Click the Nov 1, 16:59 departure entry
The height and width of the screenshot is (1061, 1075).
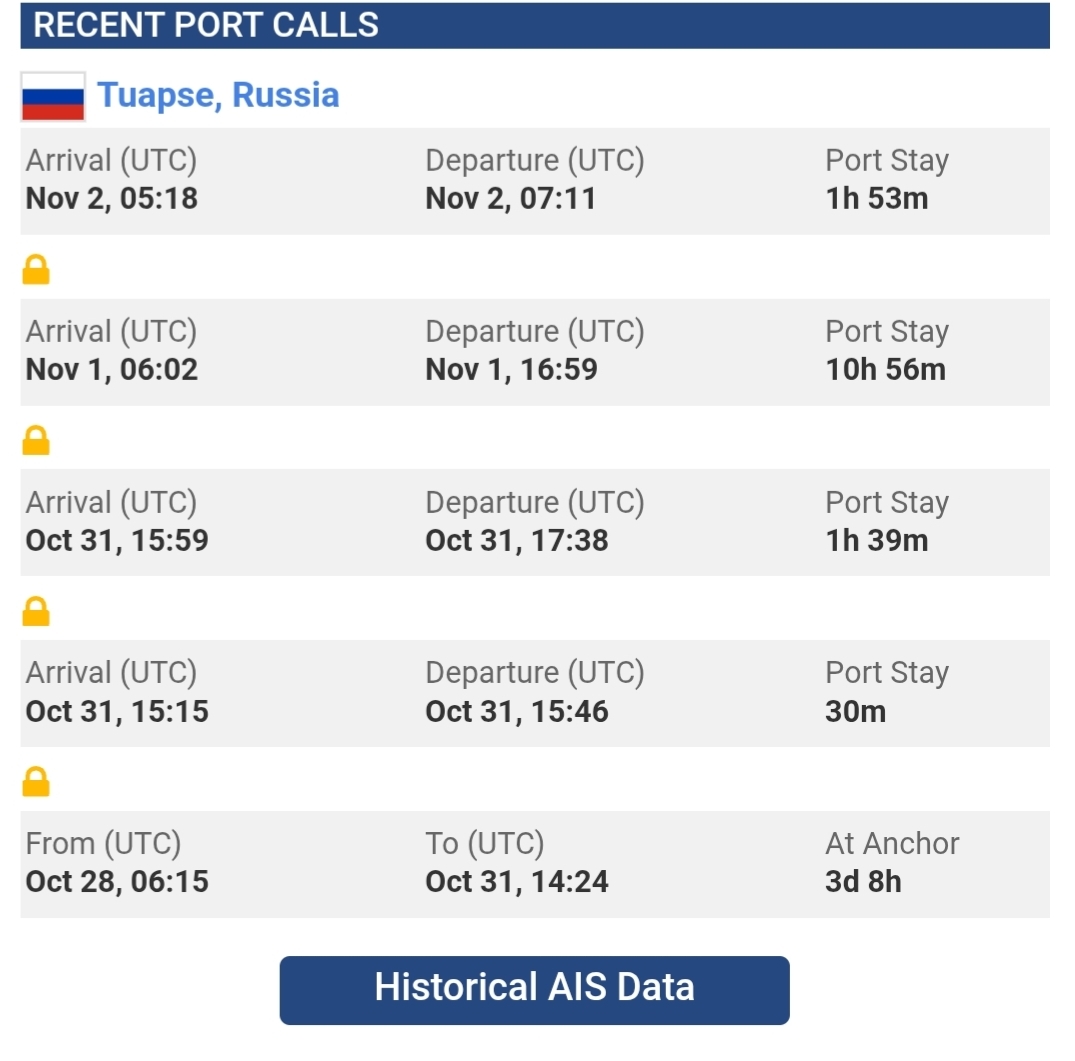coord(511,369)
